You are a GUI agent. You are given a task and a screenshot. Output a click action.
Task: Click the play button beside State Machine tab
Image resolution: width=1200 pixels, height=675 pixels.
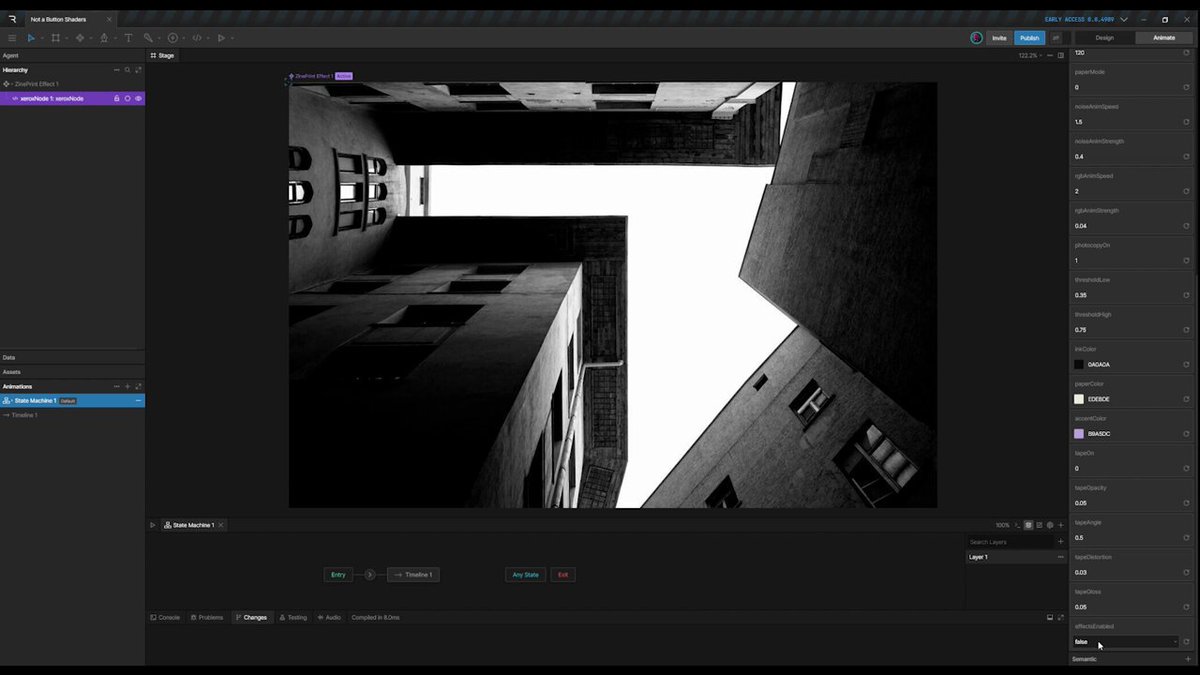click(153, 525)
